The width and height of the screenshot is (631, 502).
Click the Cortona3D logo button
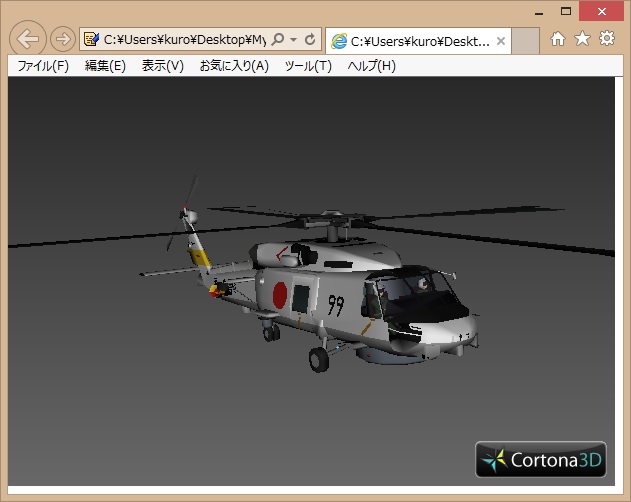(541, 460)
